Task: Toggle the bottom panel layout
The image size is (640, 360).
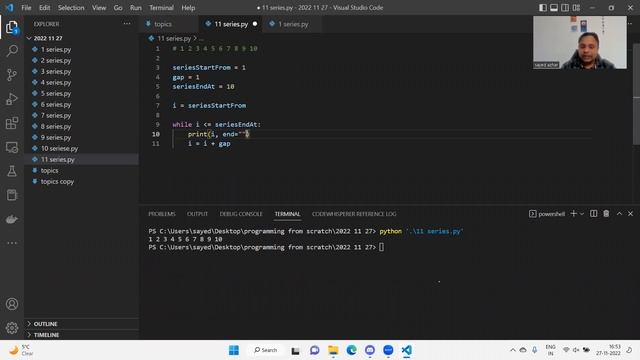Action: point(554,8)
